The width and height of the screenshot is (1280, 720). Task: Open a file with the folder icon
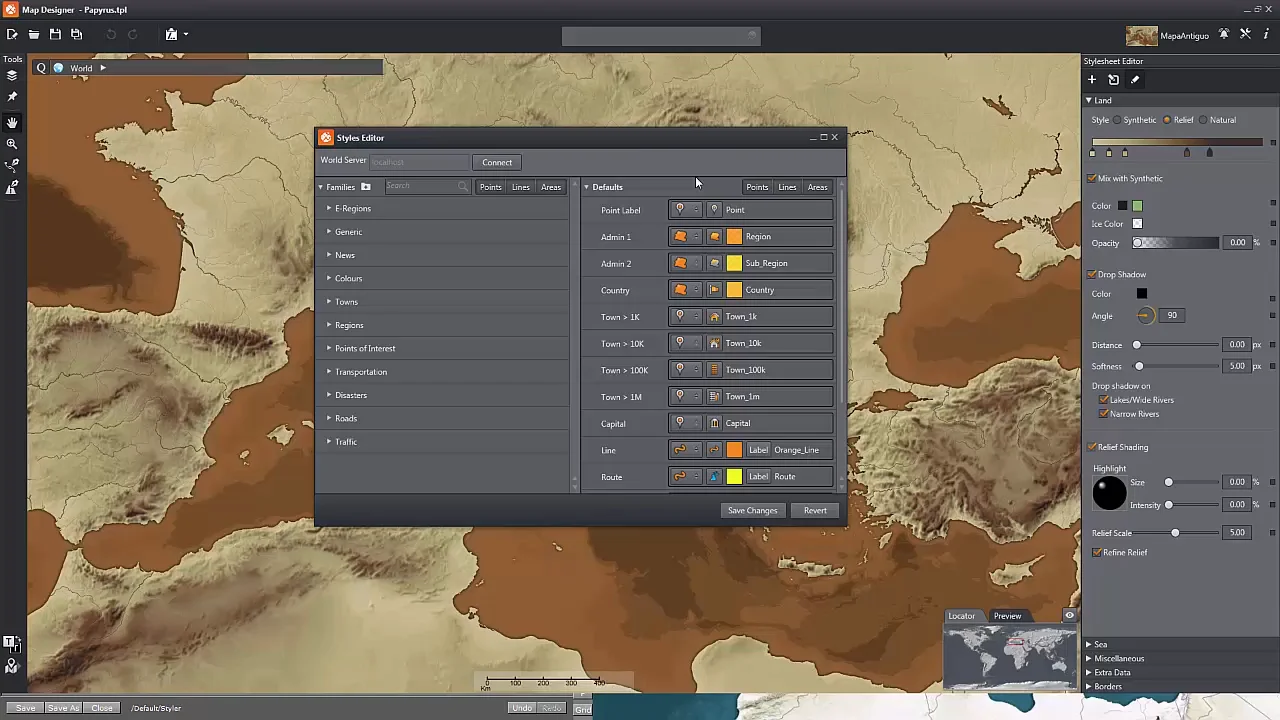(x=34, y=35)
